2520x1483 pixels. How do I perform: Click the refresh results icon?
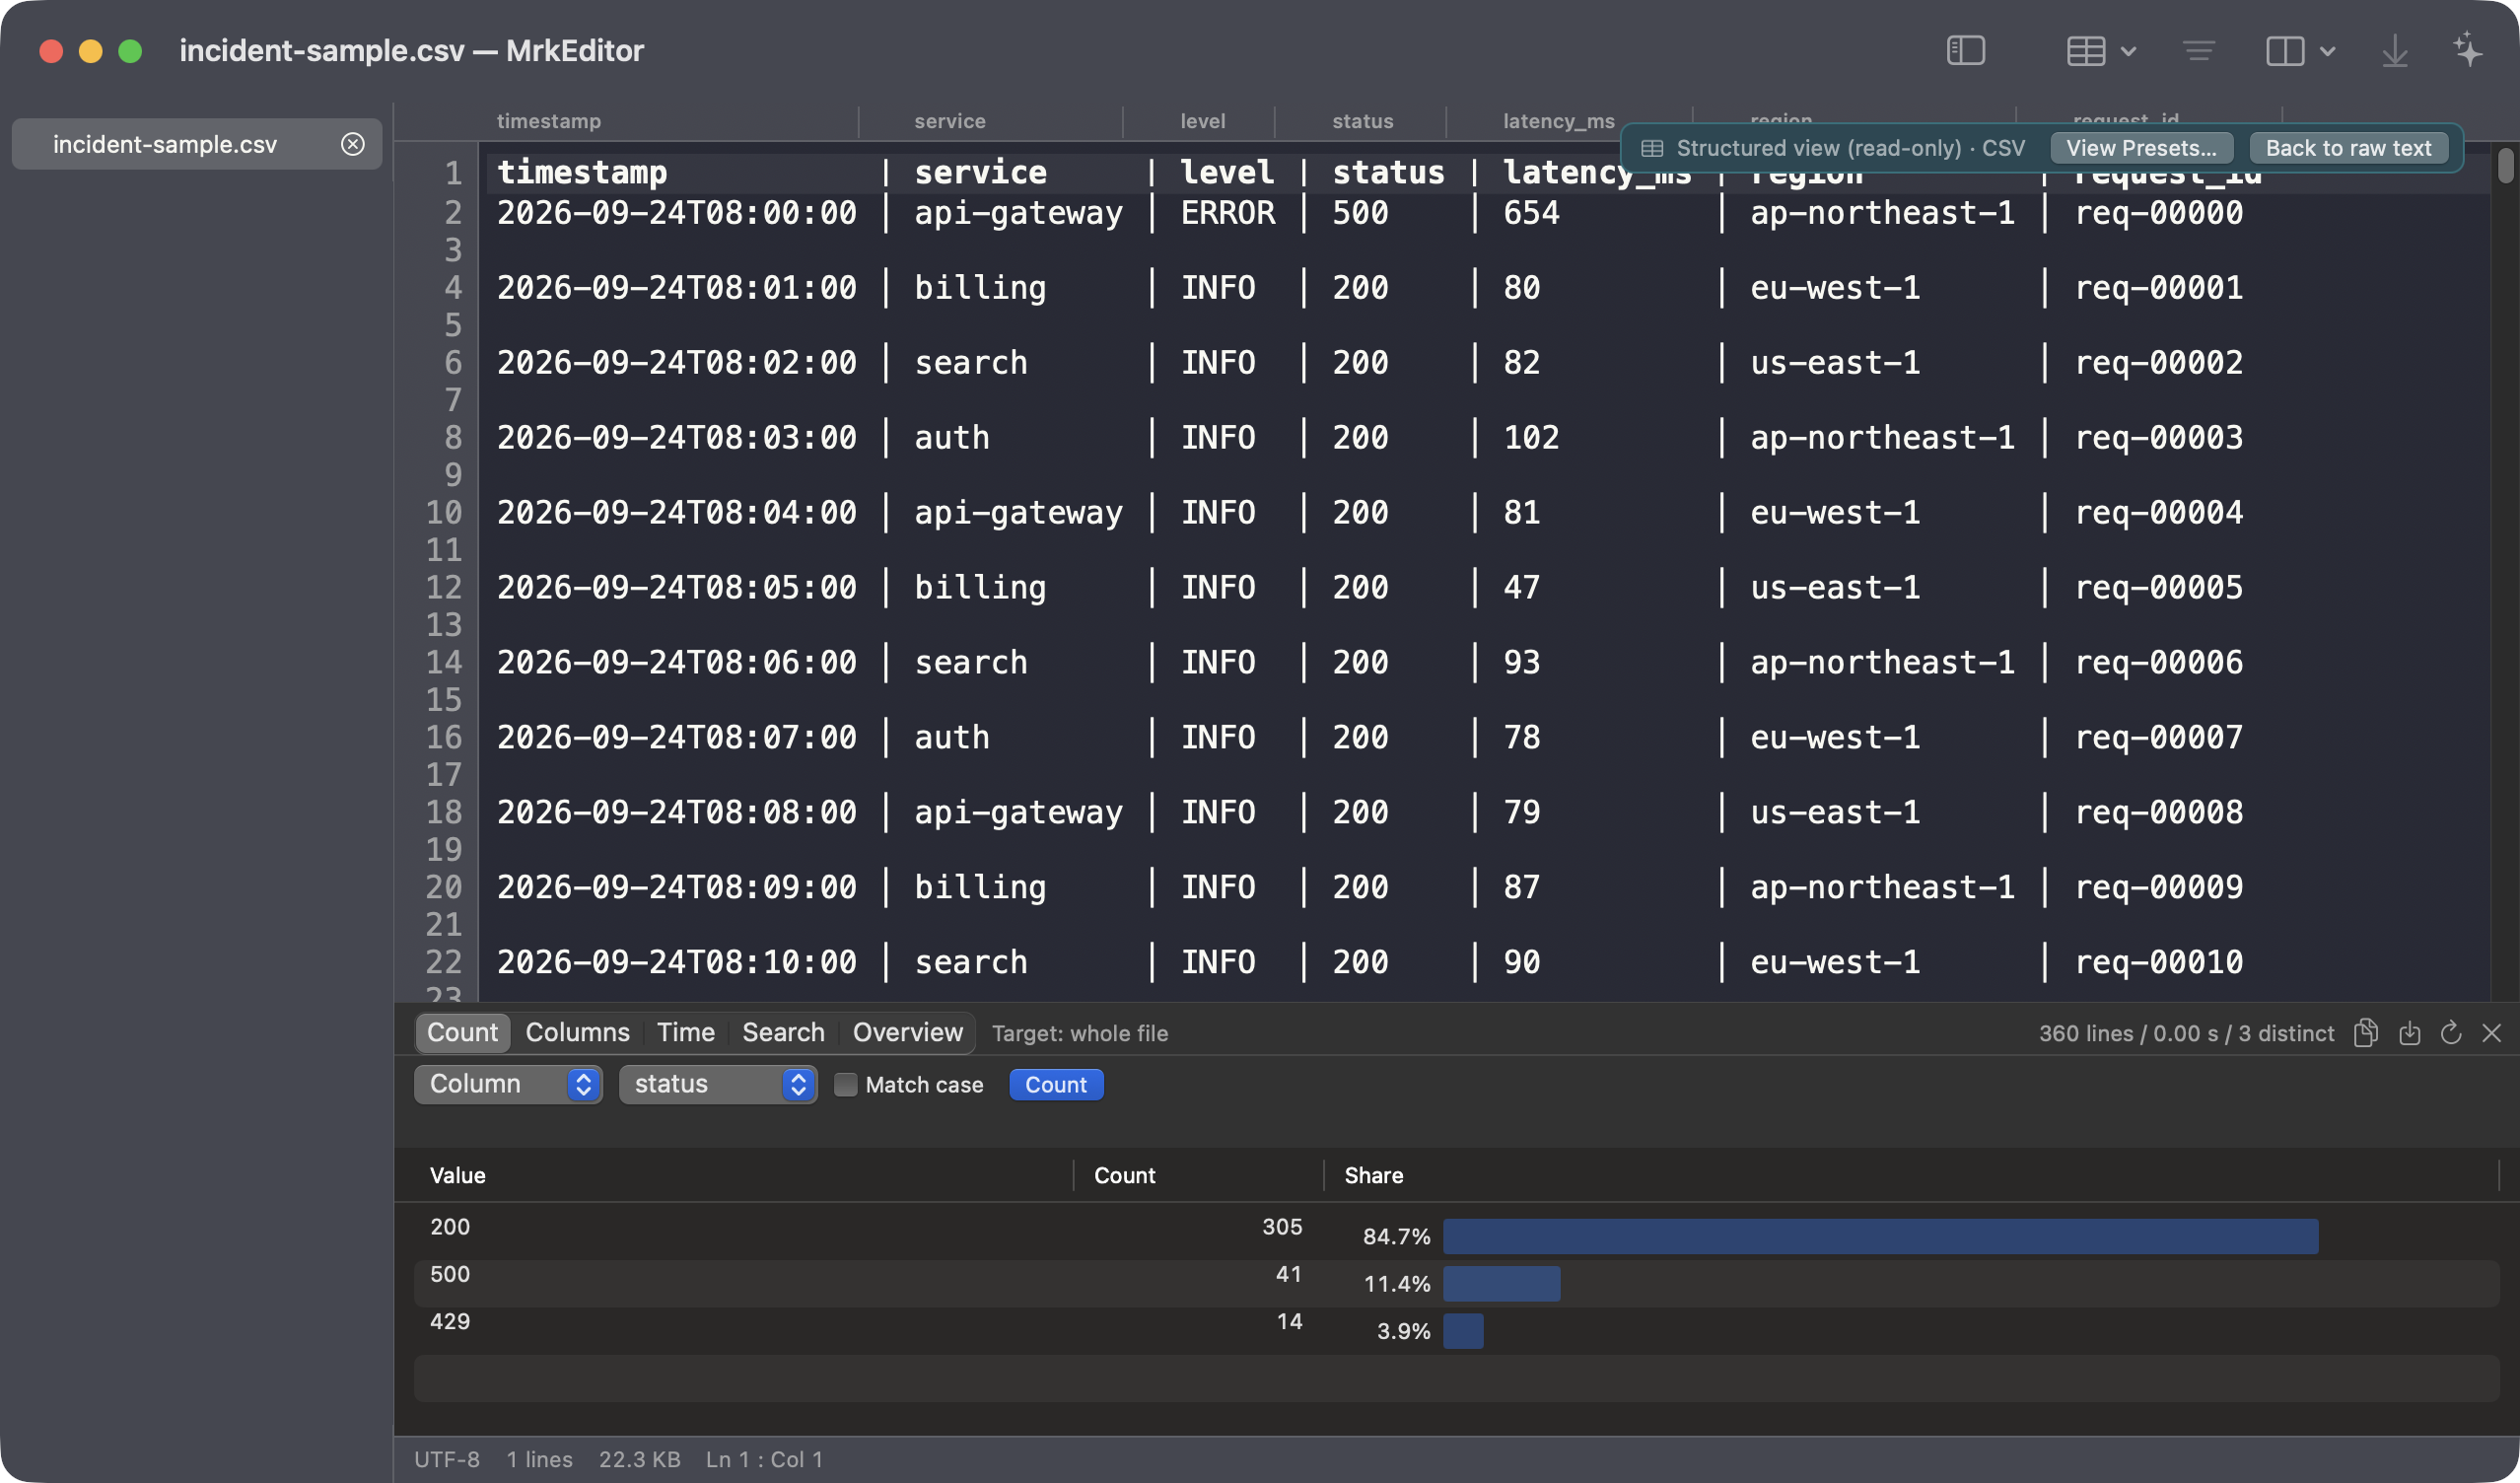tap(2450, 1033)
